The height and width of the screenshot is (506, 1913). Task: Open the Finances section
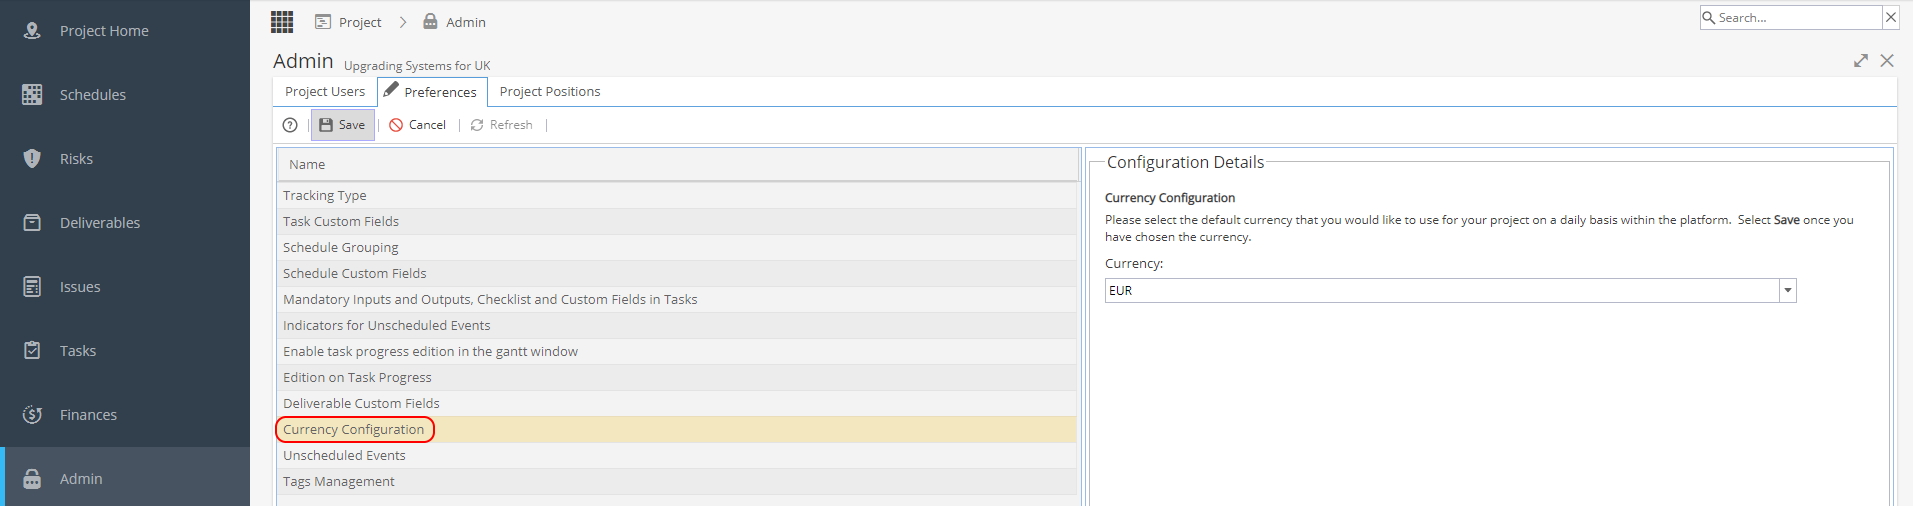(125, 415)
